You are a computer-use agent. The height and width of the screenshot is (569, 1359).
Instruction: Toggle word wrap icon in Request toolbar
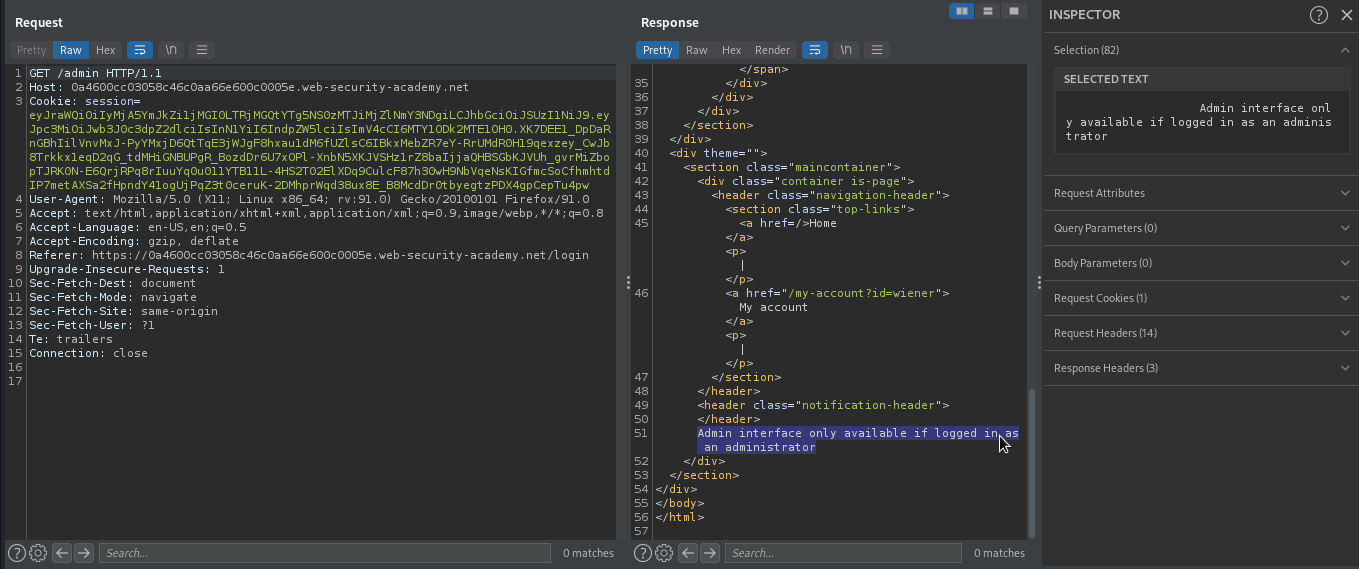[139, 50]
